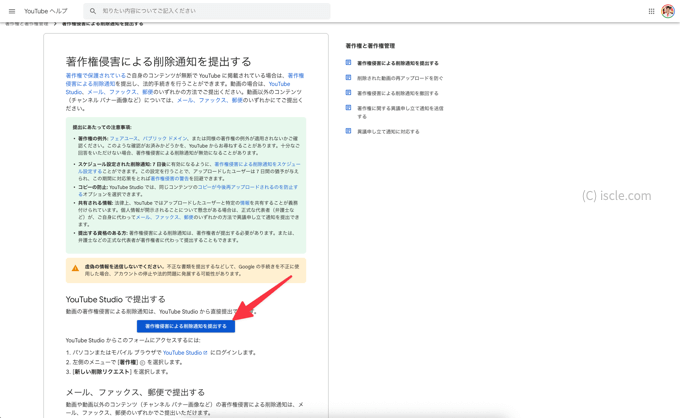Type in the help search field

[210, 11]
